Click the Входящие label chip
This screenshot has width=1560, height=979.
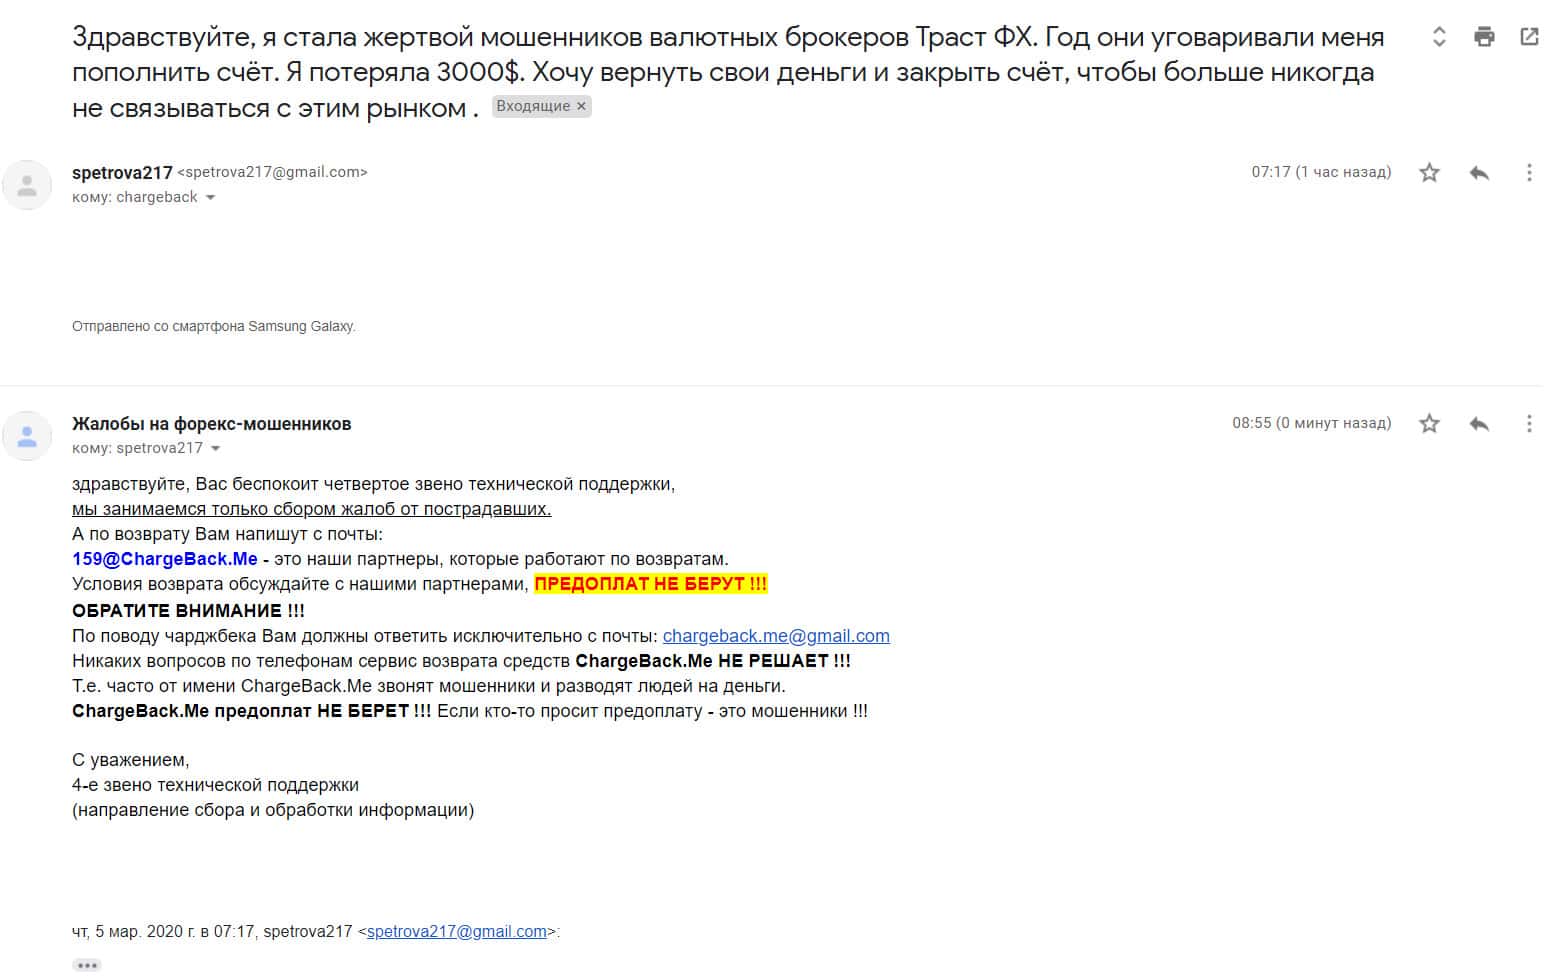click(x=533, y=106)
